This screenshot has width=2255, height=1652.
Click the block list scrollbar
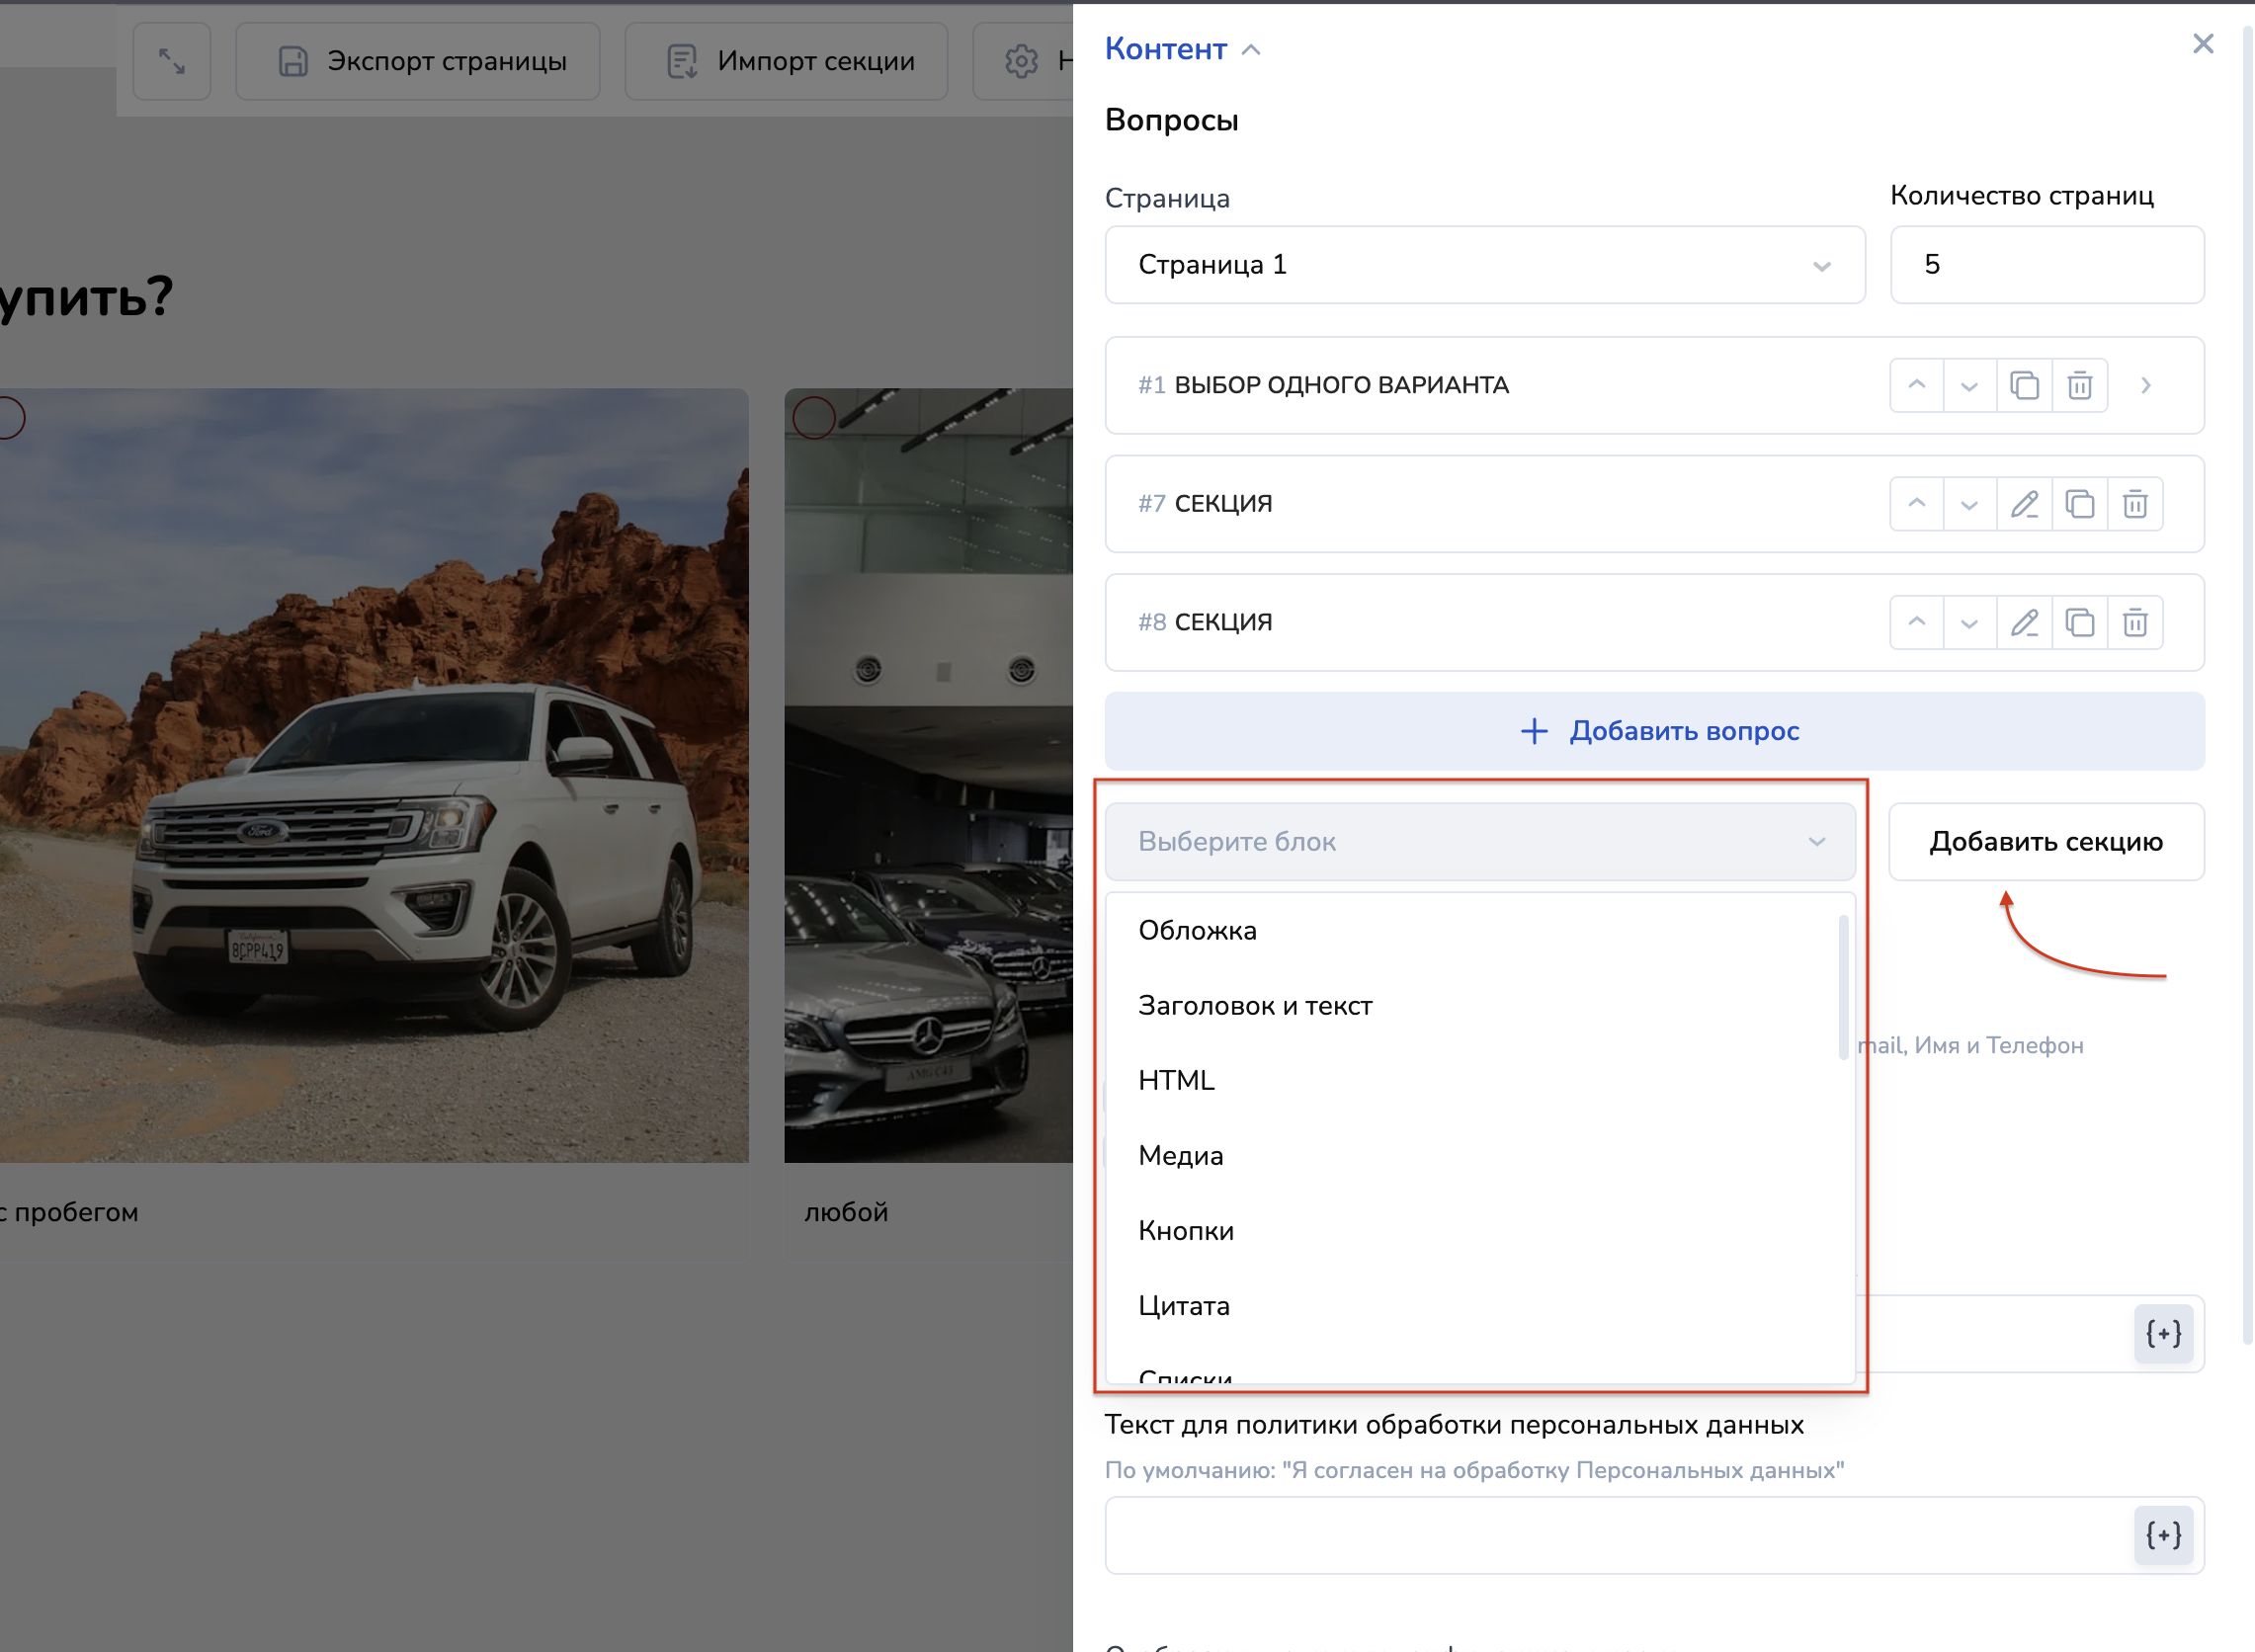click(x=1843, y=987)
